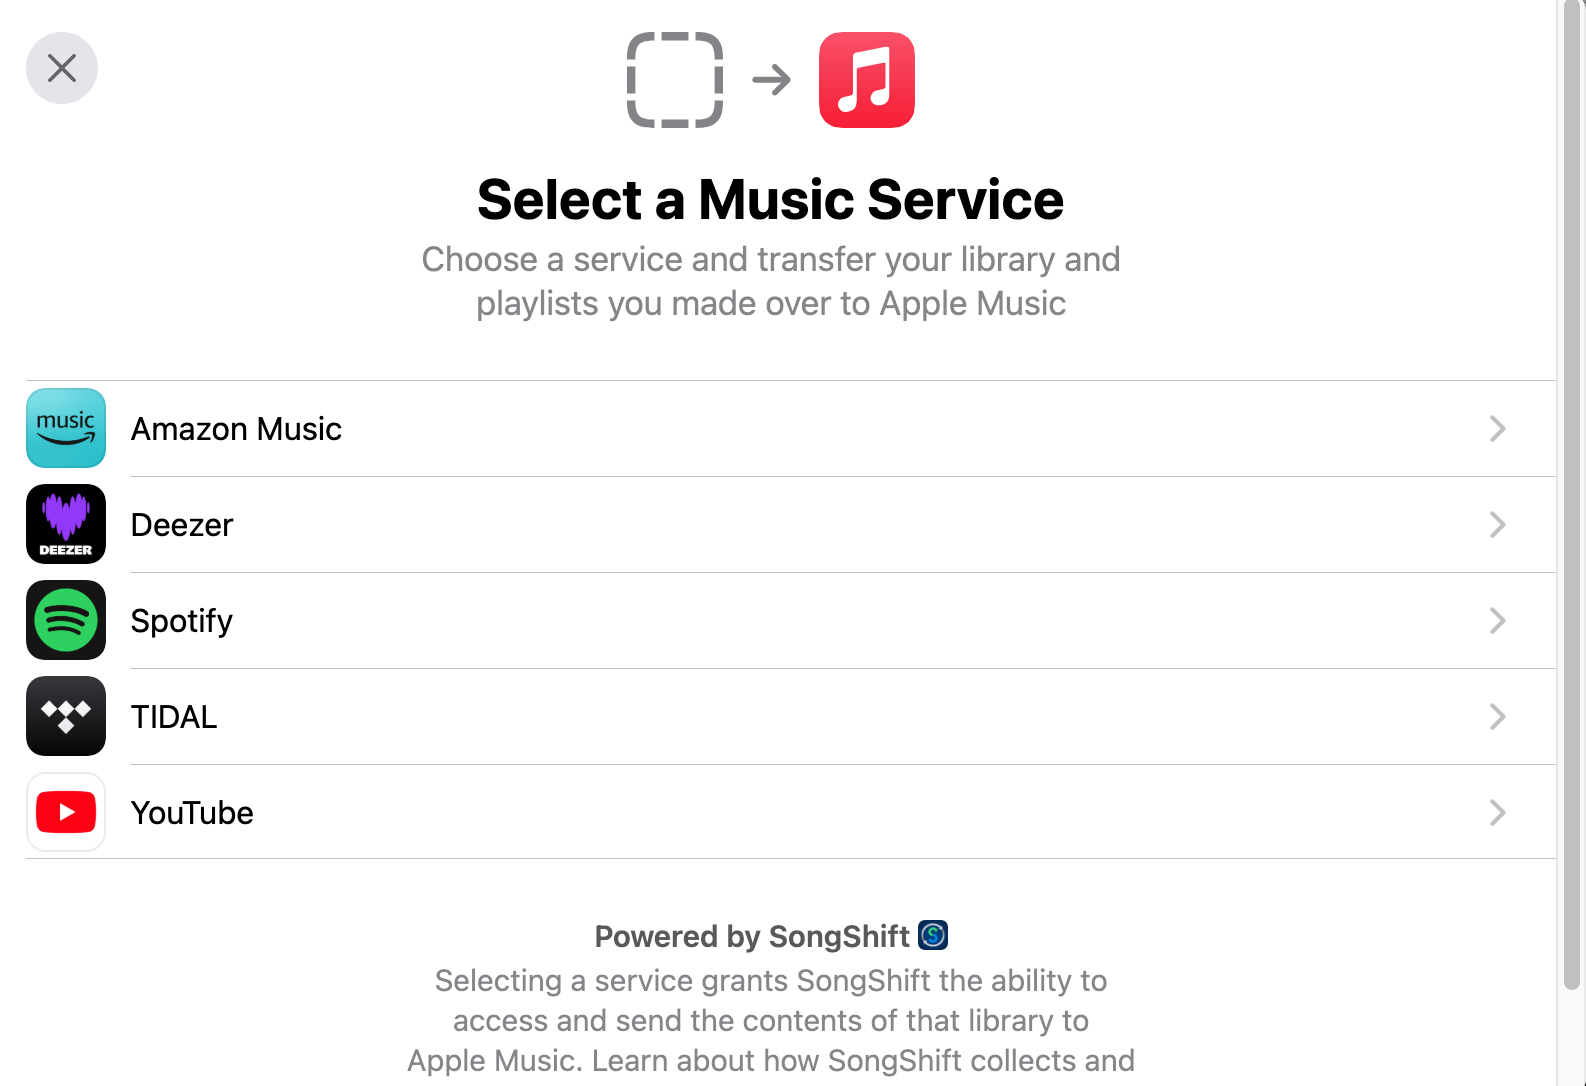Expand the YouTube row chevron
This screenshot has width=1586, height=1086.
pyautogui.click(x=1497, y=813)
